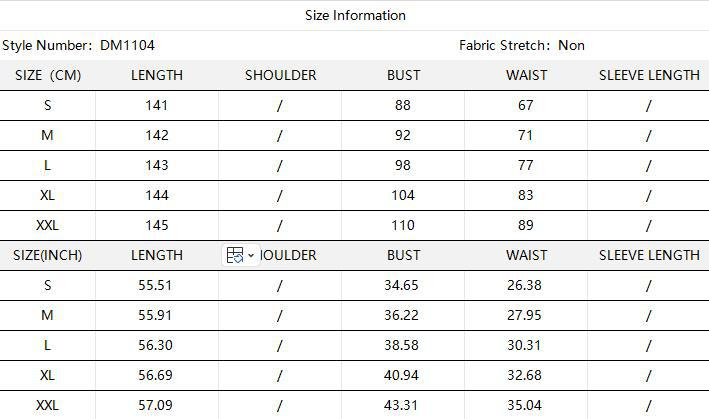The width and height of the screenshot is (709, 419).
Task: Expand the paste options dropdown arrow
Action: (250, 255)
